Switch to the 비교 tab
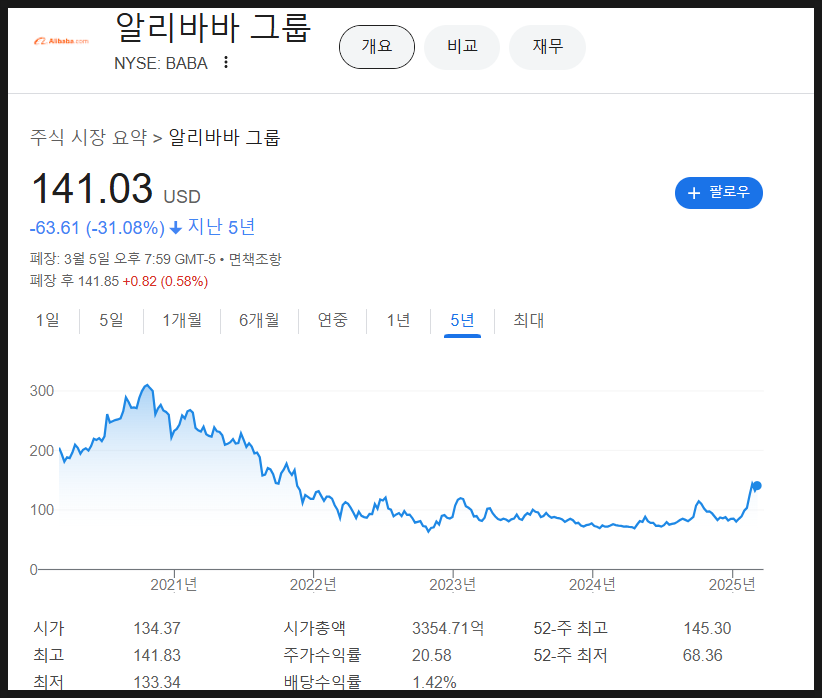Screen dimensions: 822x698 click(462, 47)
